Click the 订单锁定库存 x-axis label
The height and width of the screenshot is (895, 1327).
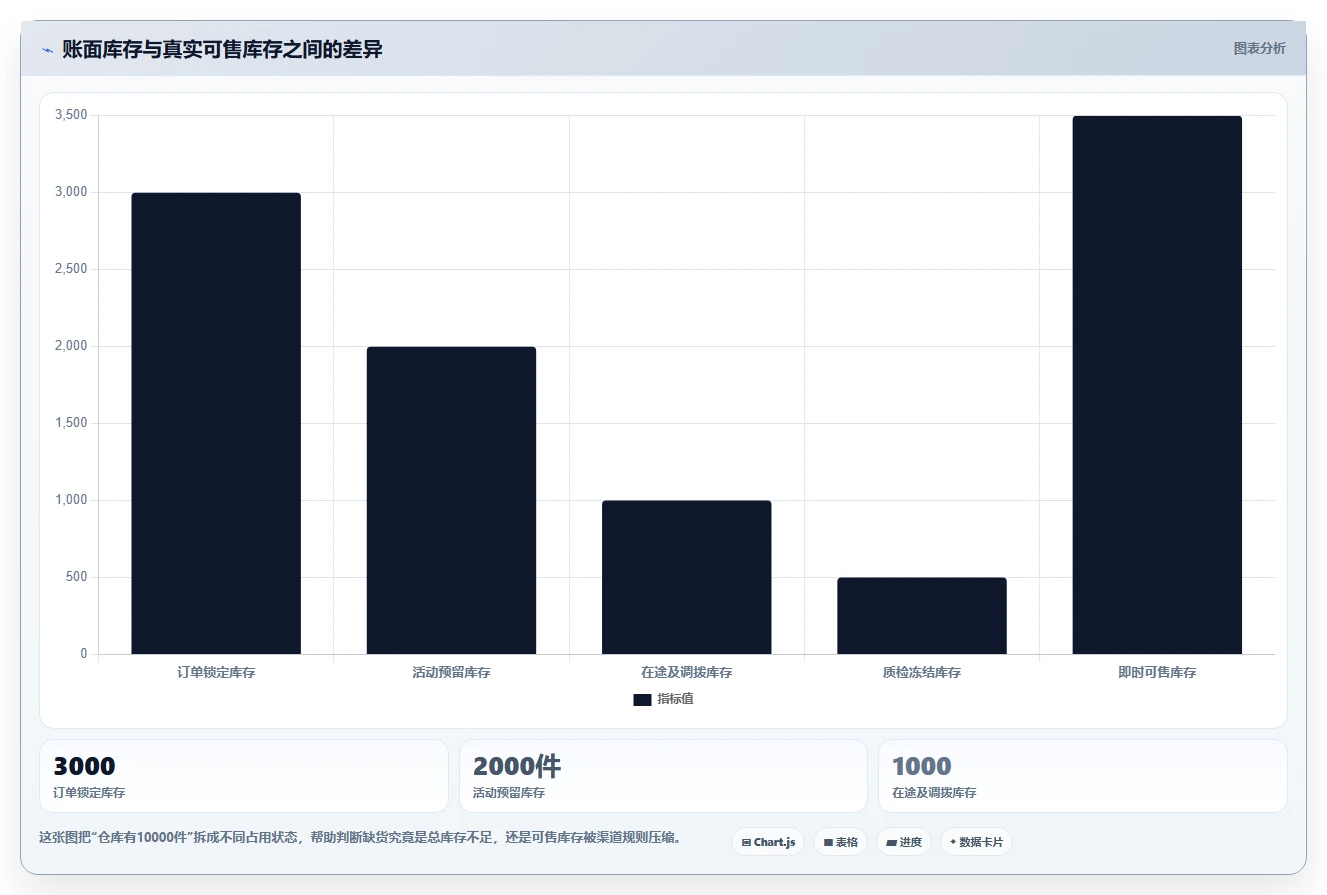click(x=216, y=673)
